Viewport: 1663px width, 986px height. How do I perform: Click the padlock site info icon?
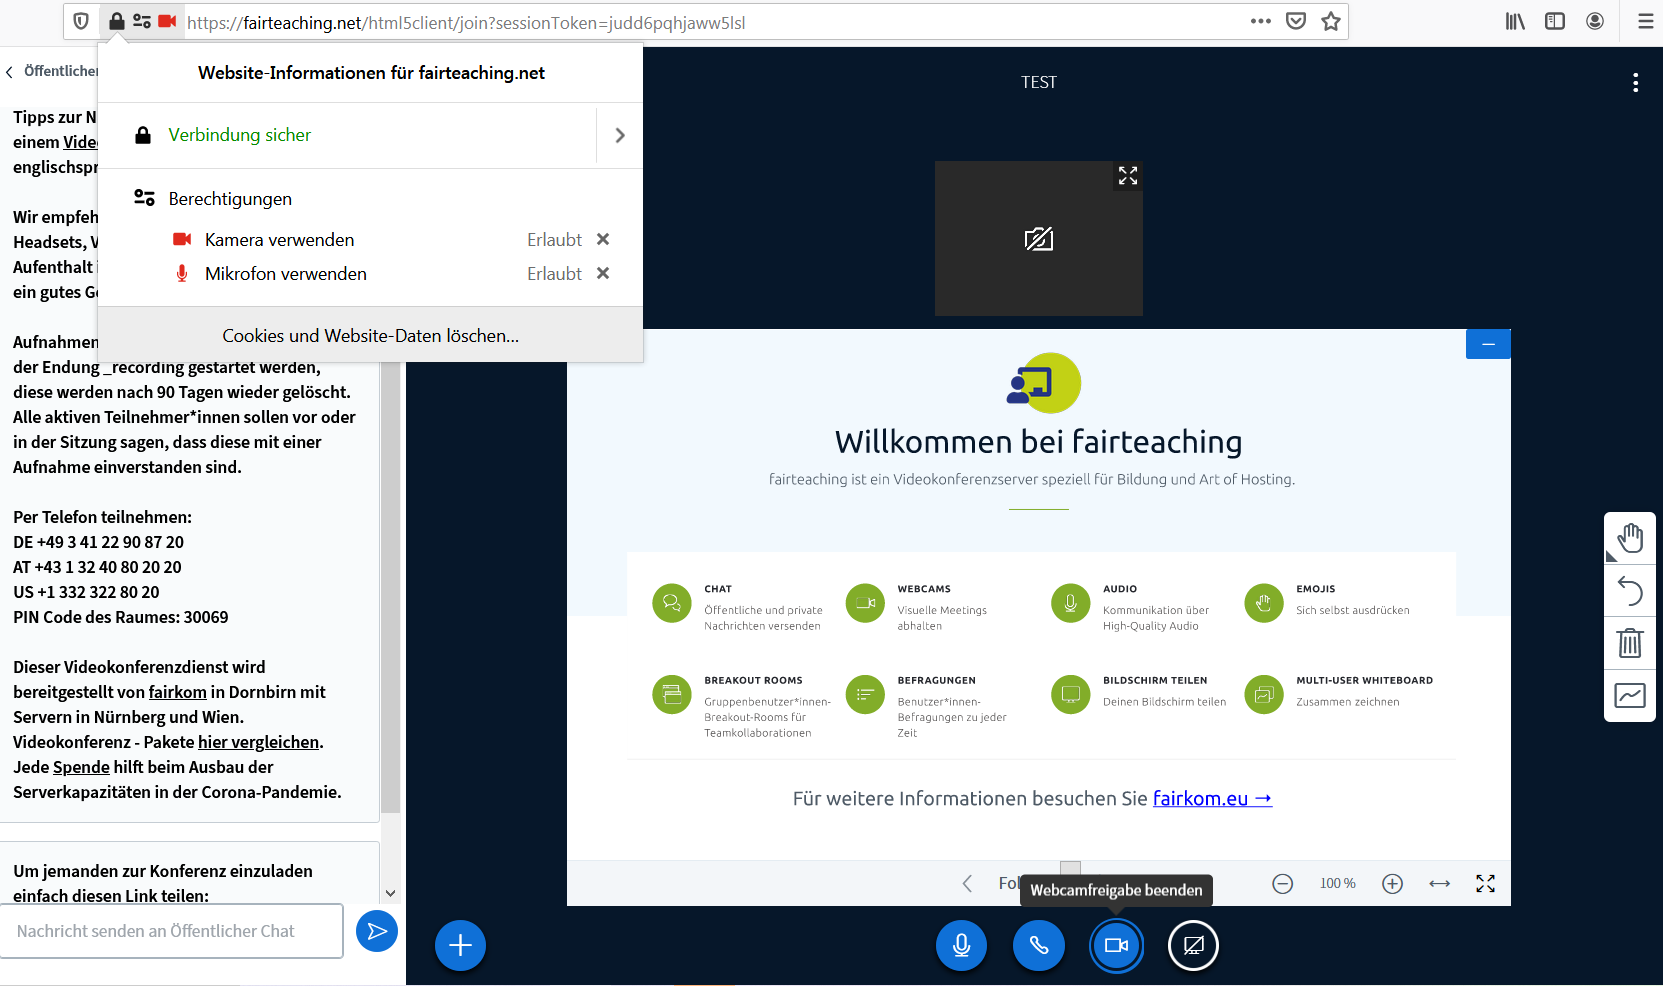pyautogui.click(x=117, y=21)
